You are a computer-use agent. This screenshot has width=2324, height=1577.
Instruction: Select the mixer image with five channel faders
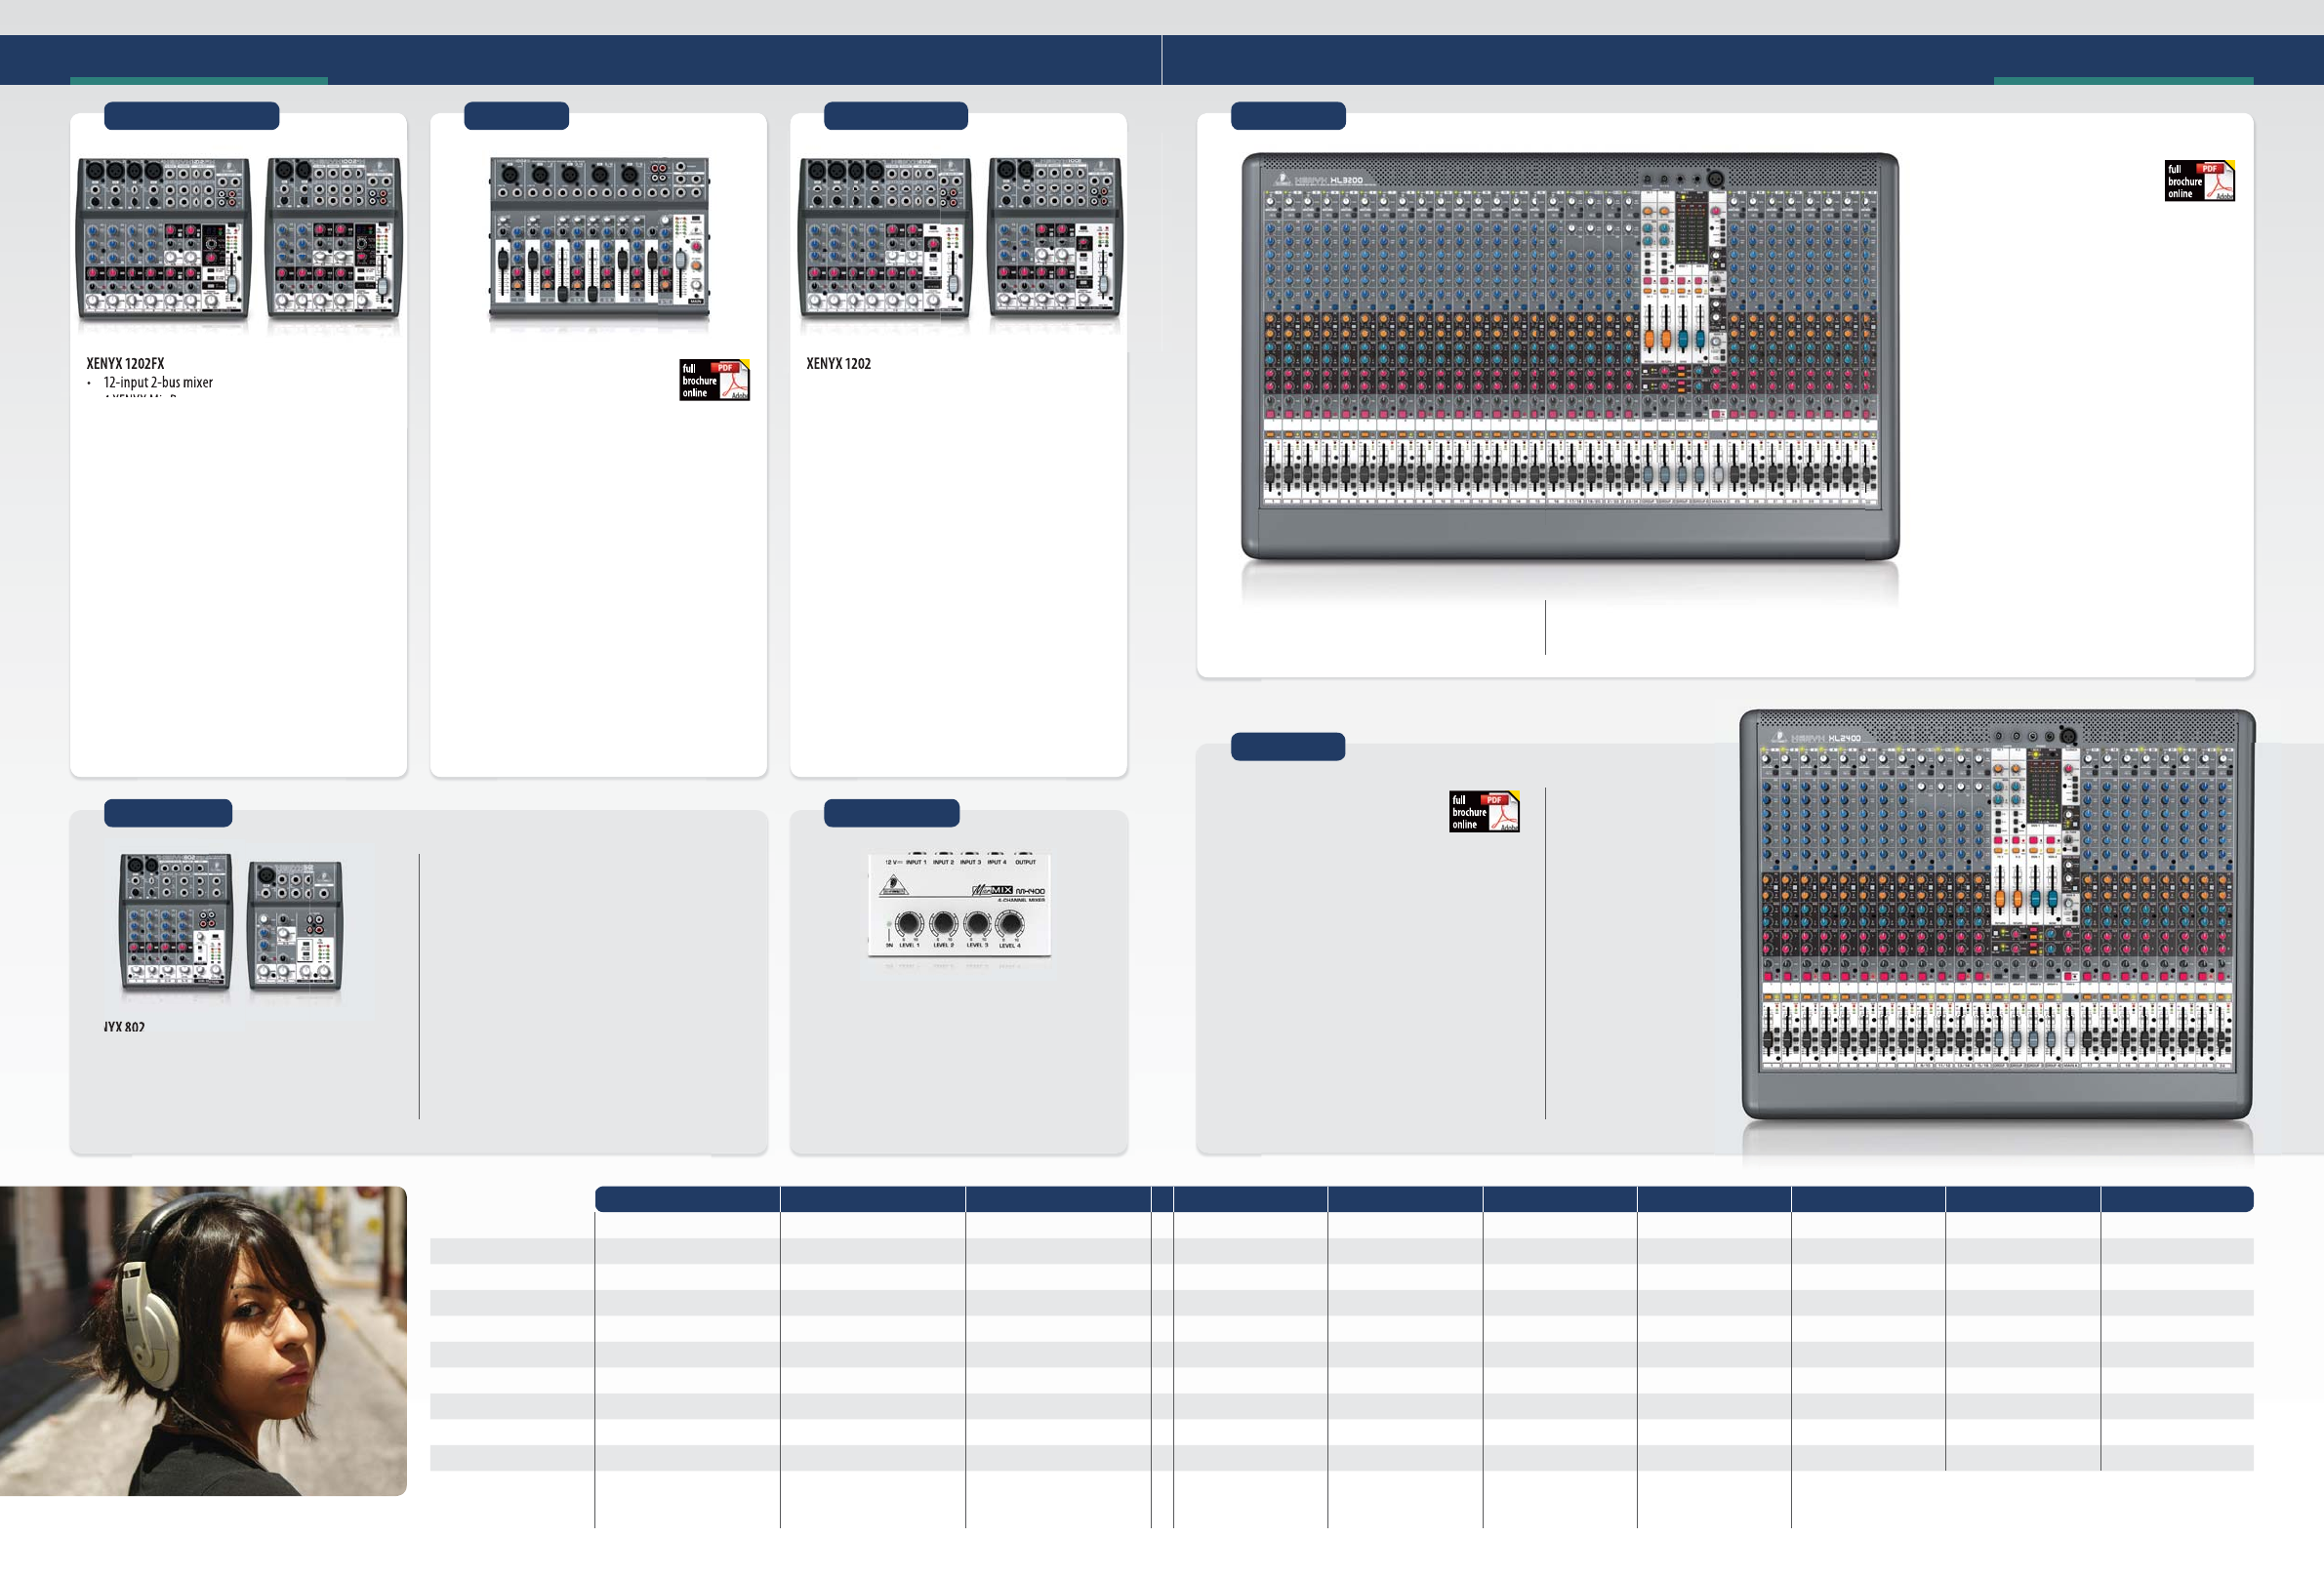pos(599,240)
